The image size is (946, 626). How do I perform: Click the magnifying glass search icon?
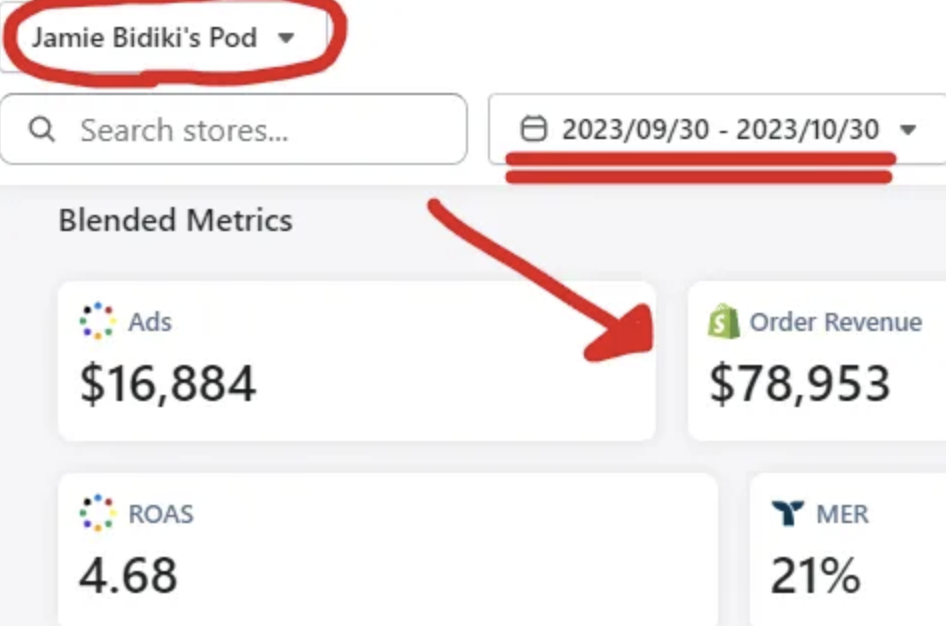click(42, 129)
